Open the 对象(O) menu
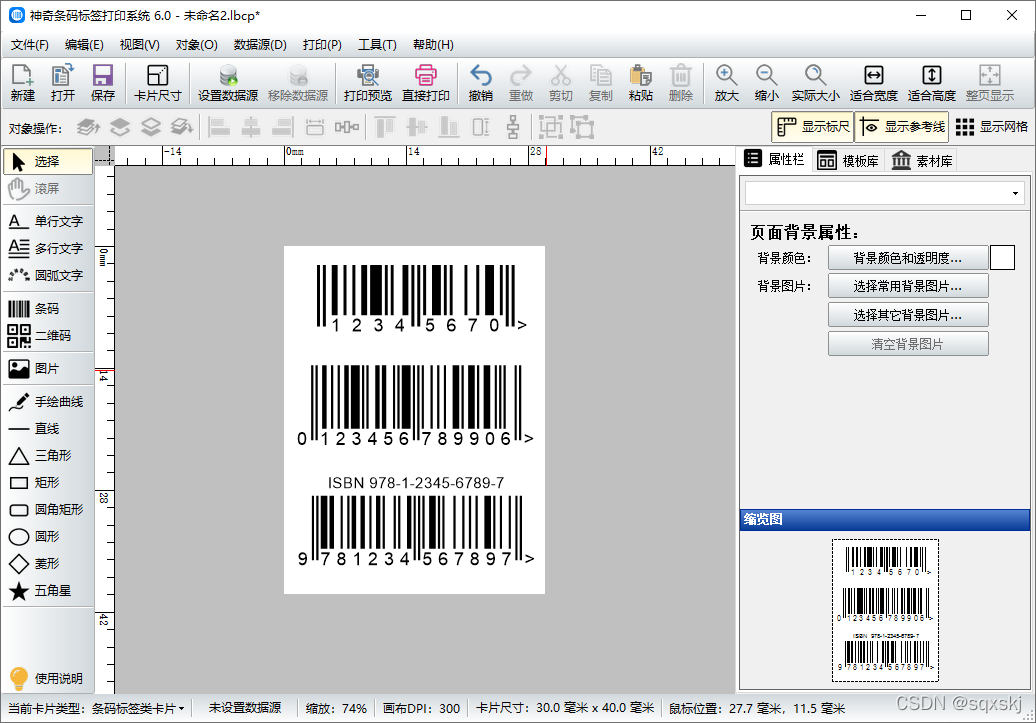Viewport: 1036px width, 723px height. 196,45
